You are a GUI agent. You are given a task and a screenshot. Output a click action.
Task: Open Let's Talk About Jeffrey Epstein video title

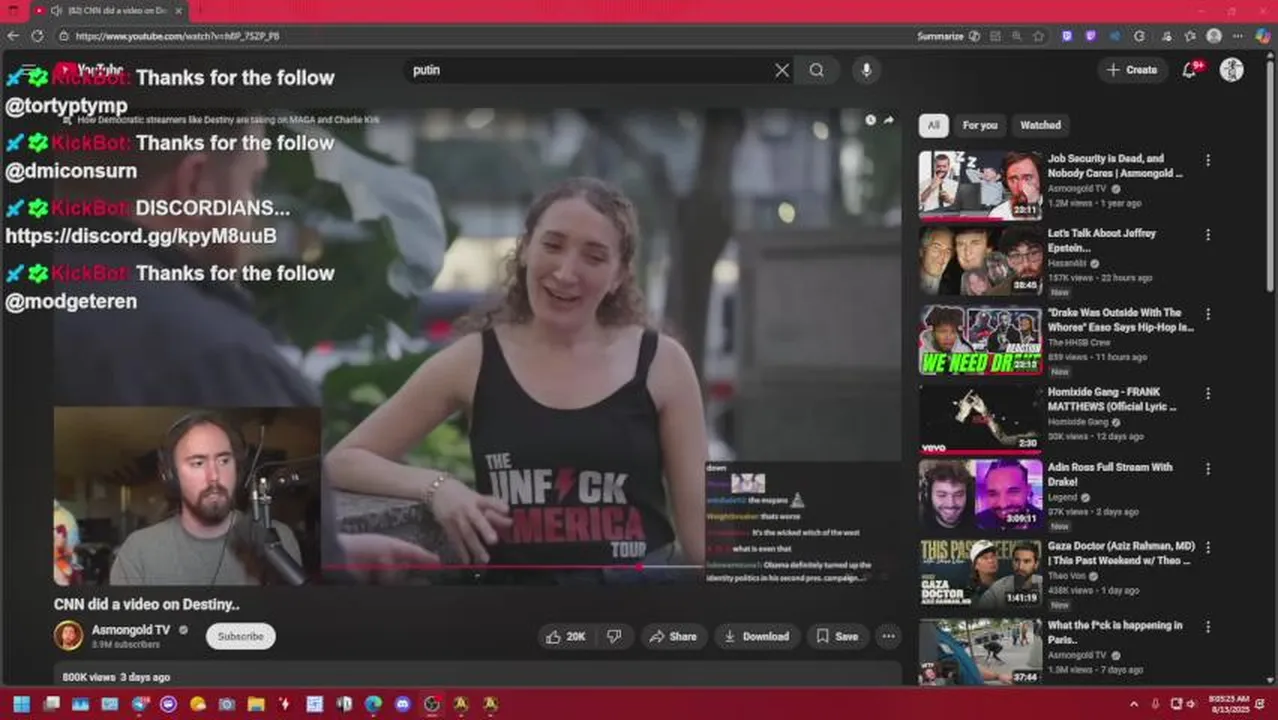(x=1101, y=240)
